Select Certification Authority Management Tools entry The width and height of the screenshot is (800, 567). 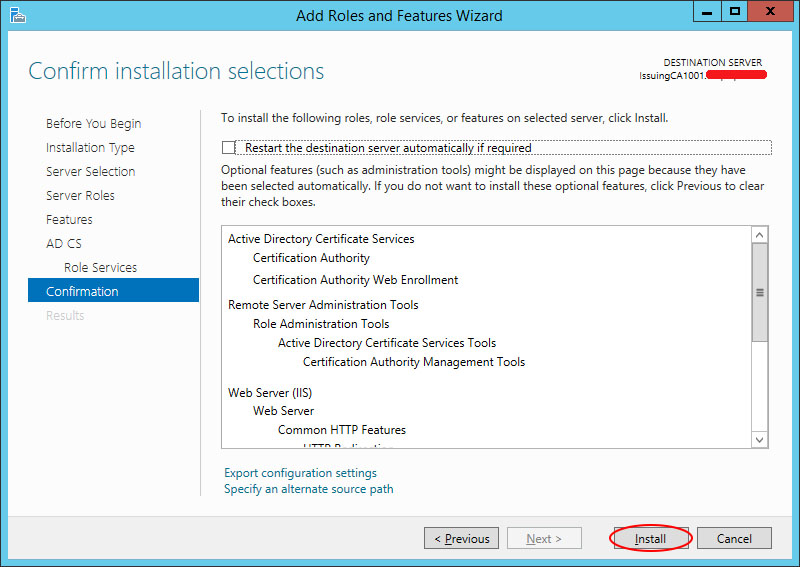click(414, 362)
